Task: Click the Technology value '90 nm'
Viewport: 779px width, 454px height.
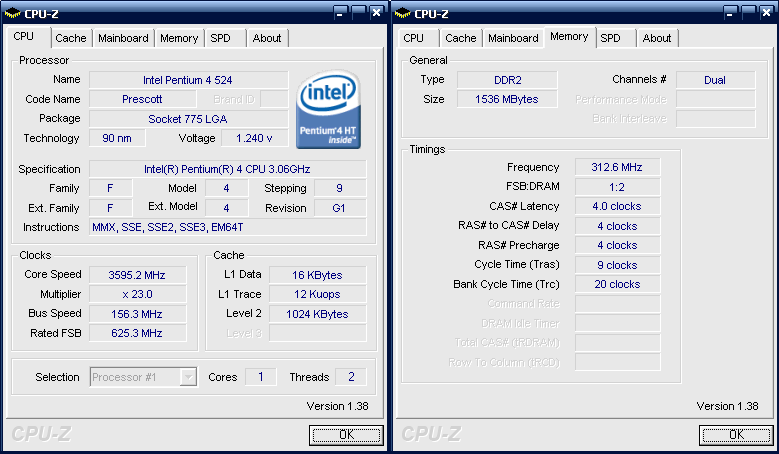Action: (x=117, y=138)
